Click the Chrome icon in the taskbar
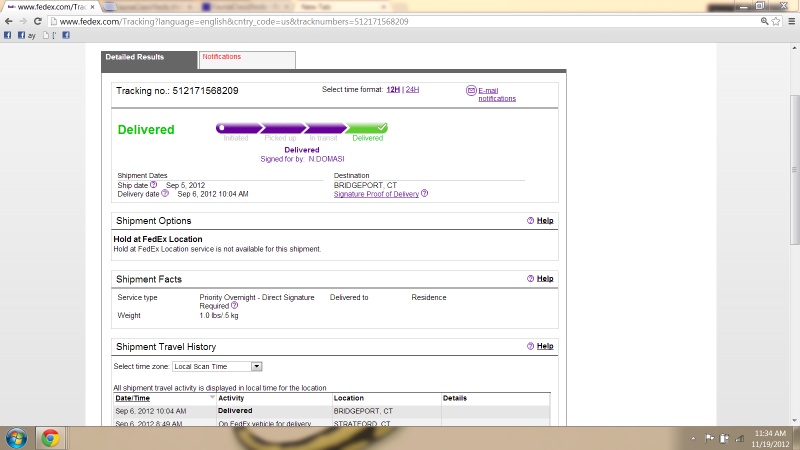The width and height of the screenshot is (800, 450). (x=50, y=438)
